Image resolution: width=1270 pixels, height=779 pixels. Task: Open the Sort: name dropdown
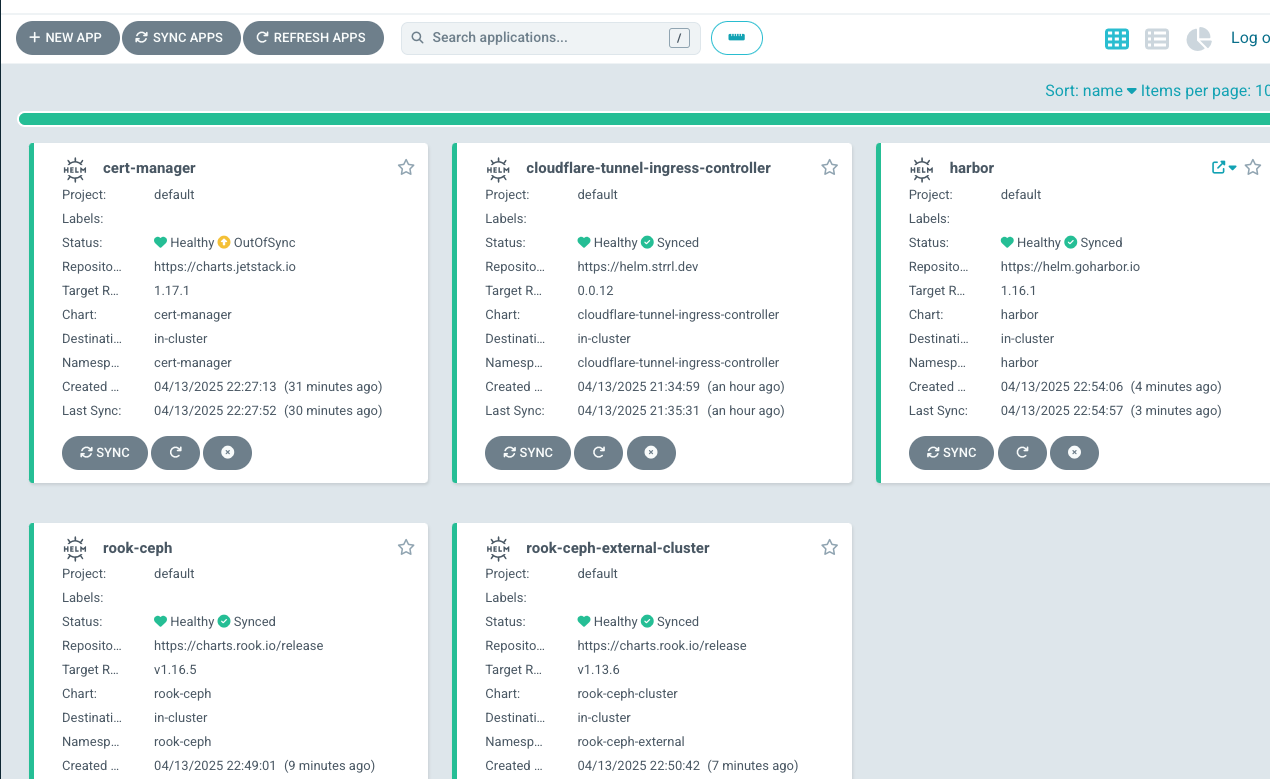coord(1090,91)
